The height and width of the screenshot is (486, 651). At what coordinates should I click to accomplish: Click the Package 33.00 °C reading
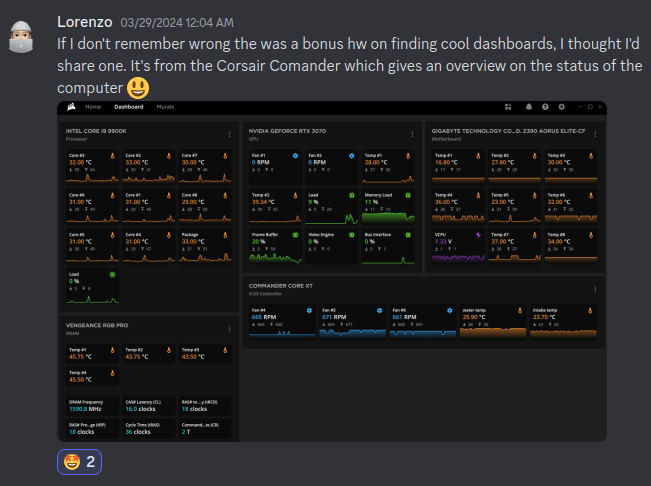(x=193, y=242)
